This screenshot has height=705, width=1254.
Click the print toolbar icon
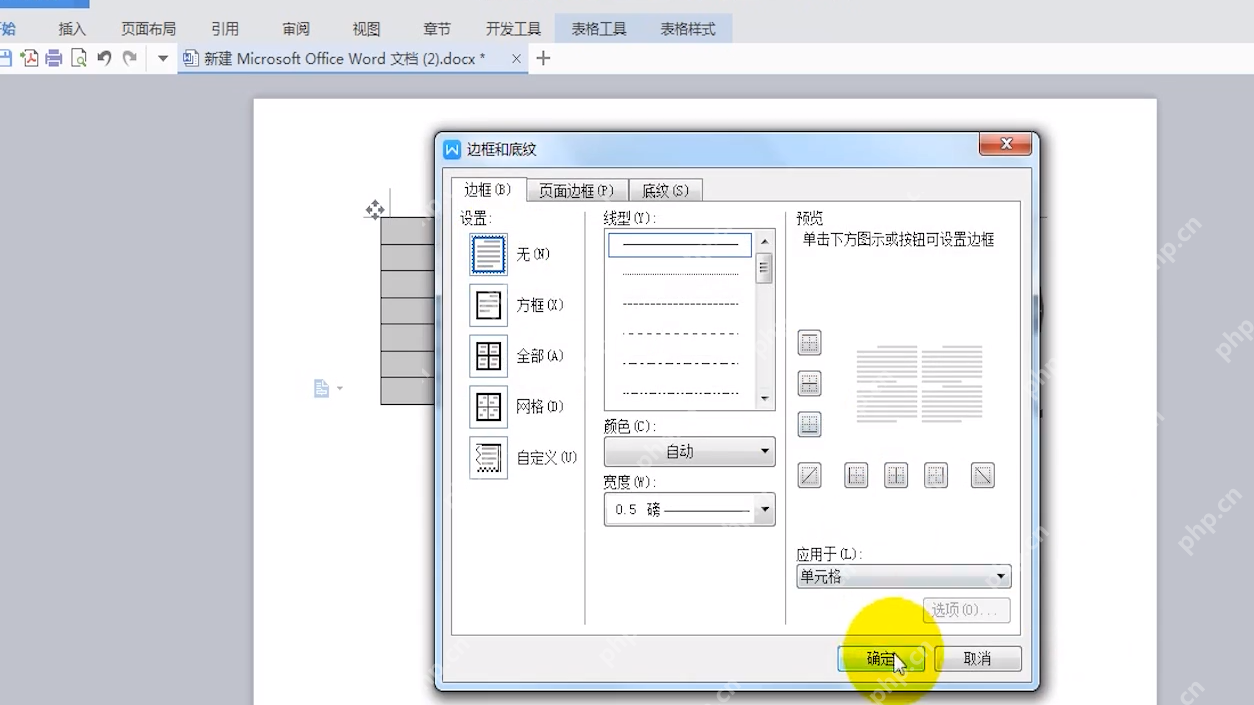pyautogui.click(x=54, y=59)
